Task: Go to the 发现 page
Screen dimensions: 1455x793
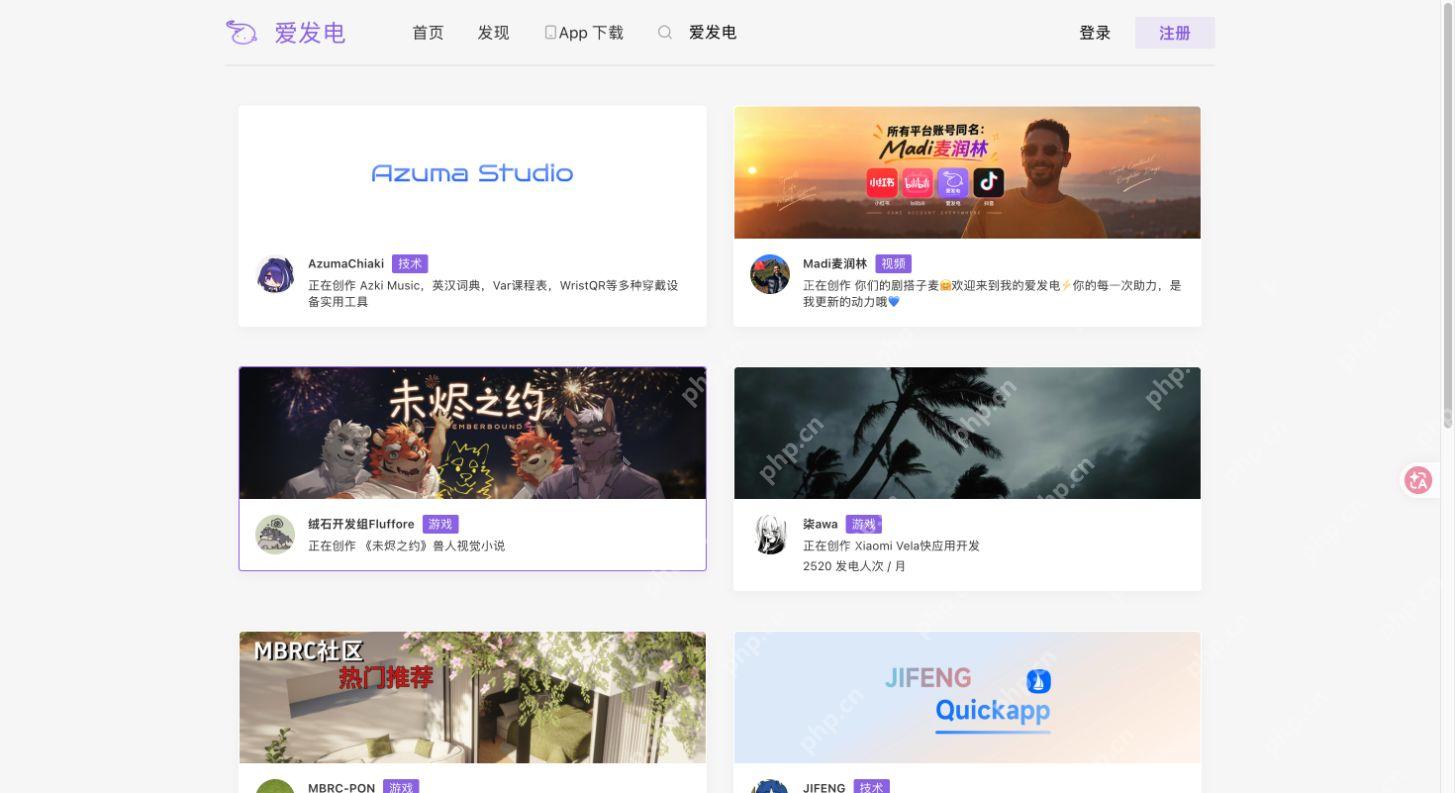Action: [x=493, y=33]
